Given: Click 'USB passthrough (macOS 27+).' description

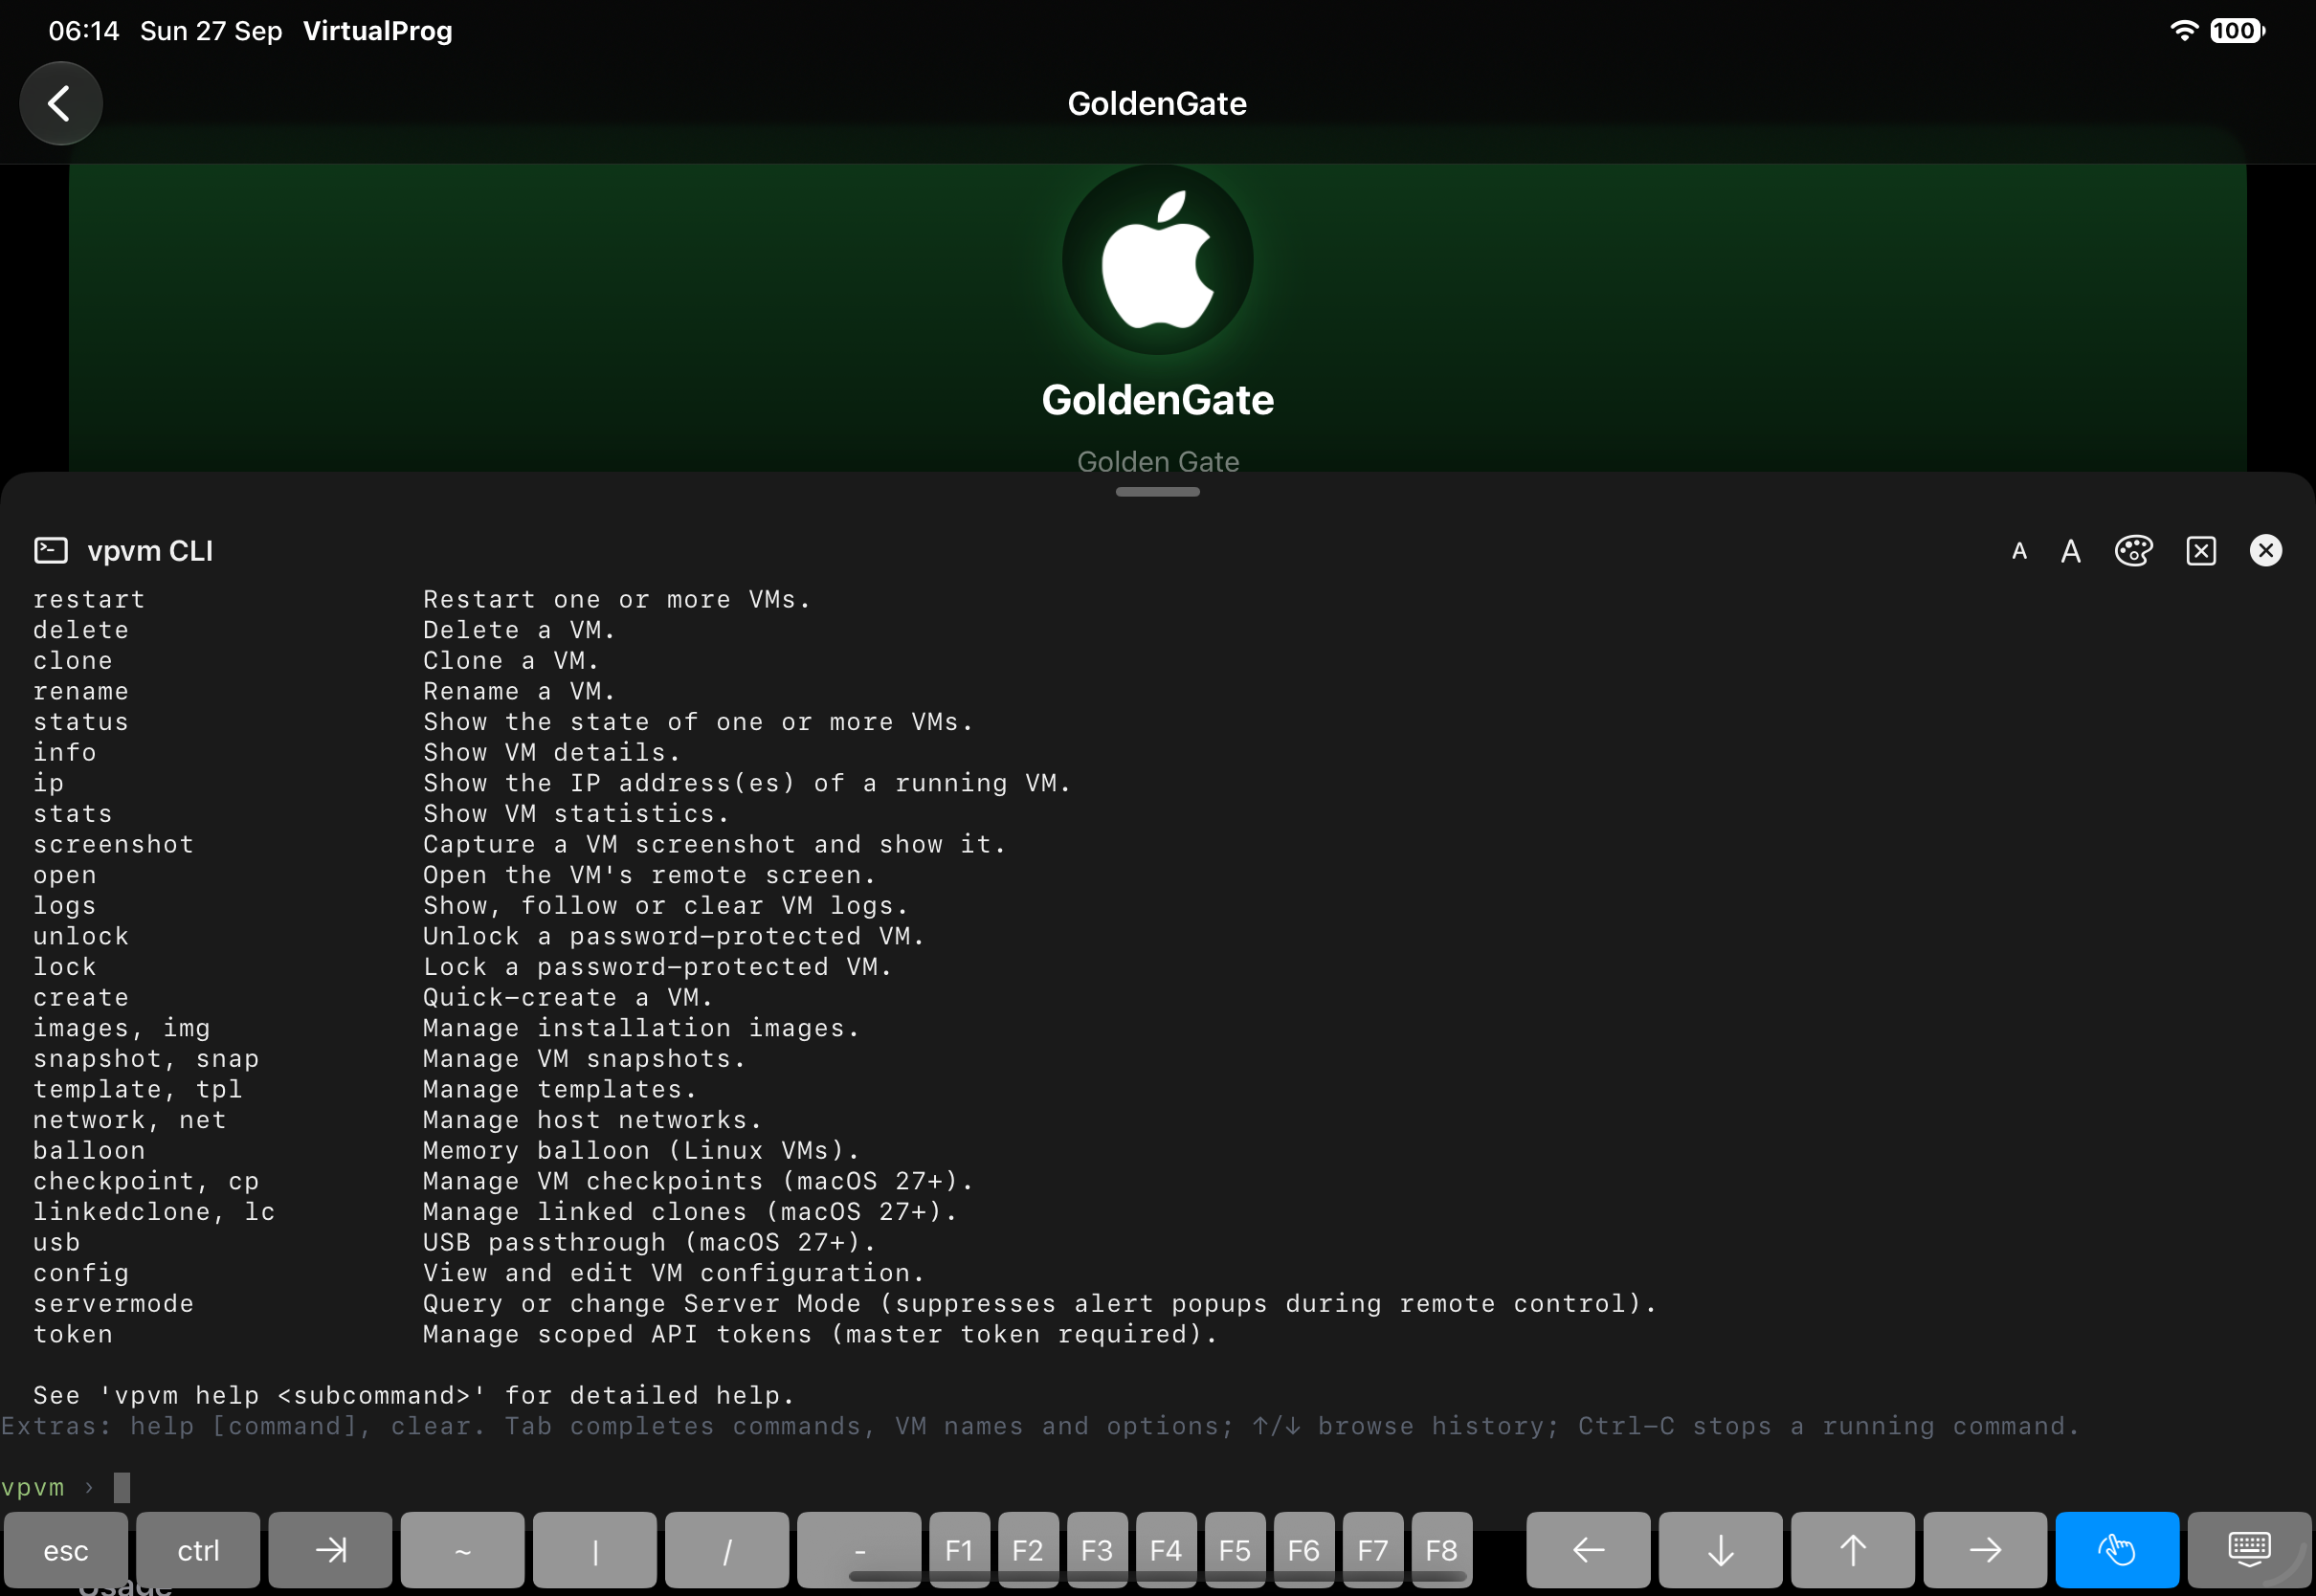Looking at the screenshot, I should (x=649, y=1243).
